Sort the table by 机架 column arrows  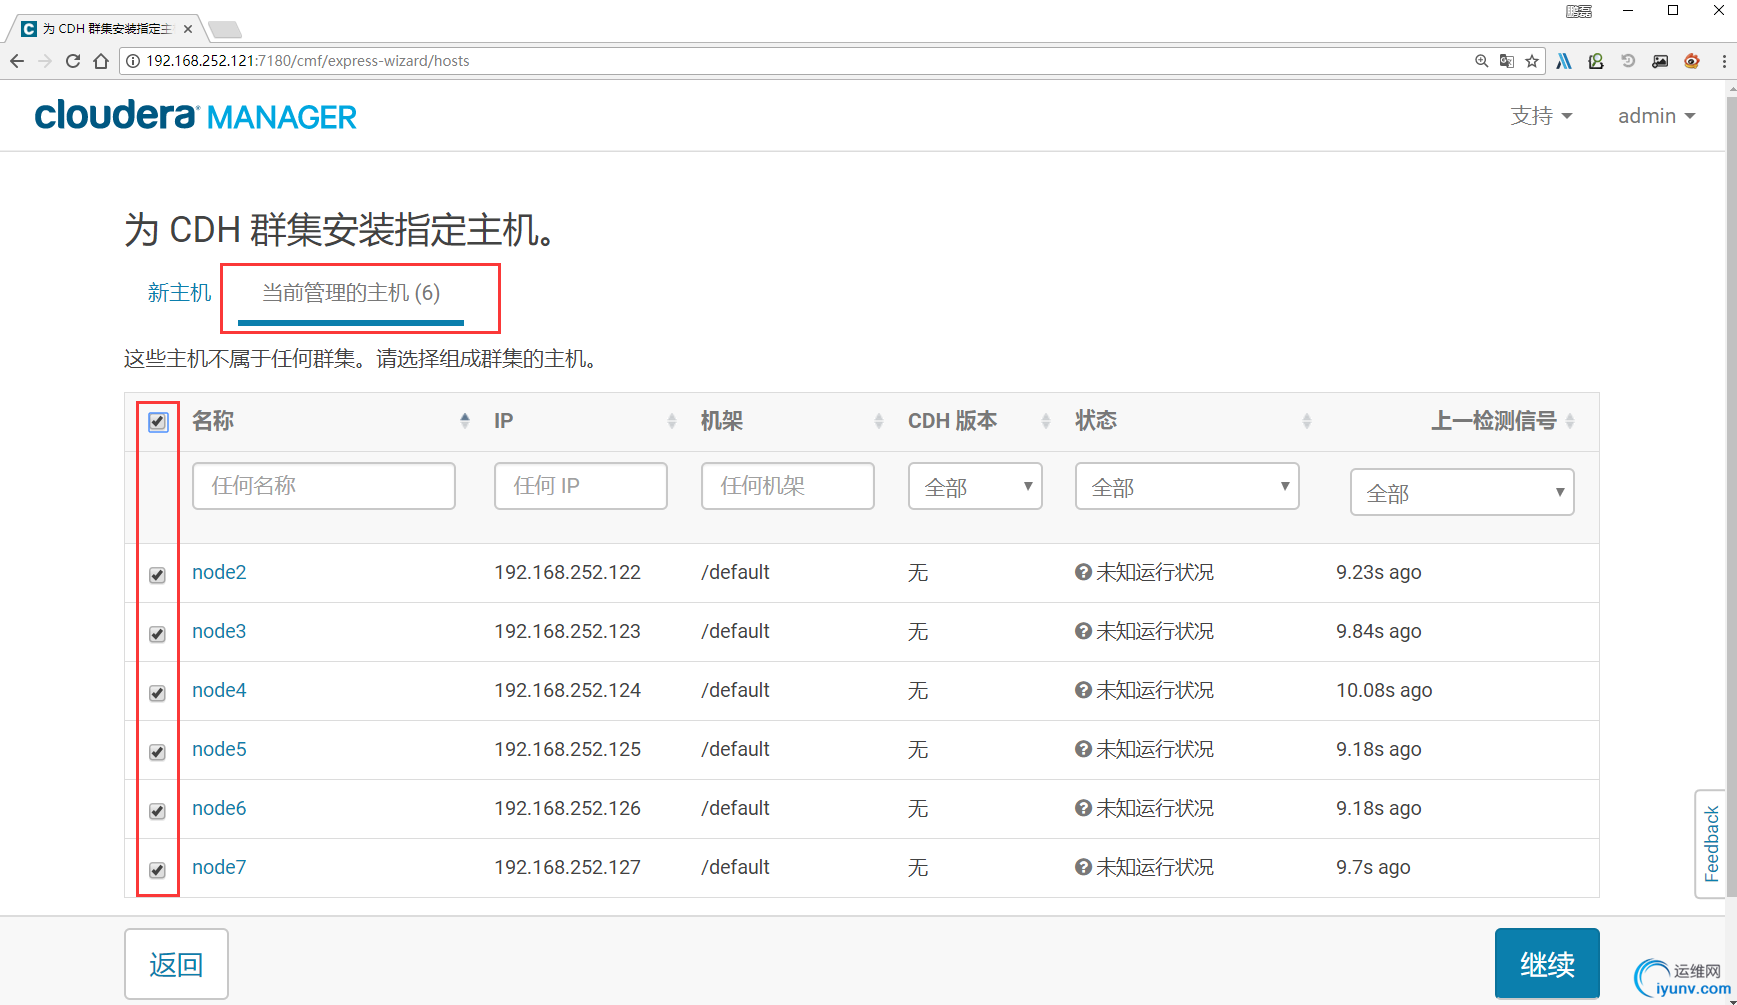pos(879,421)
